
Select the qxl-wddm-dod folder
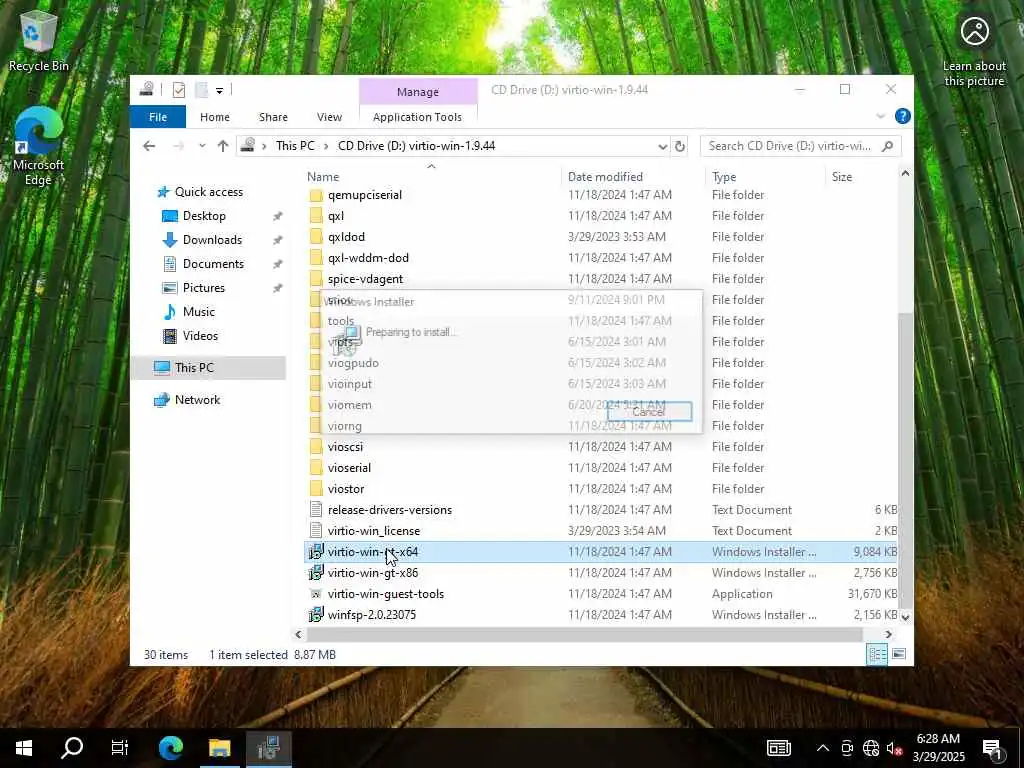[x=368, y=257]
